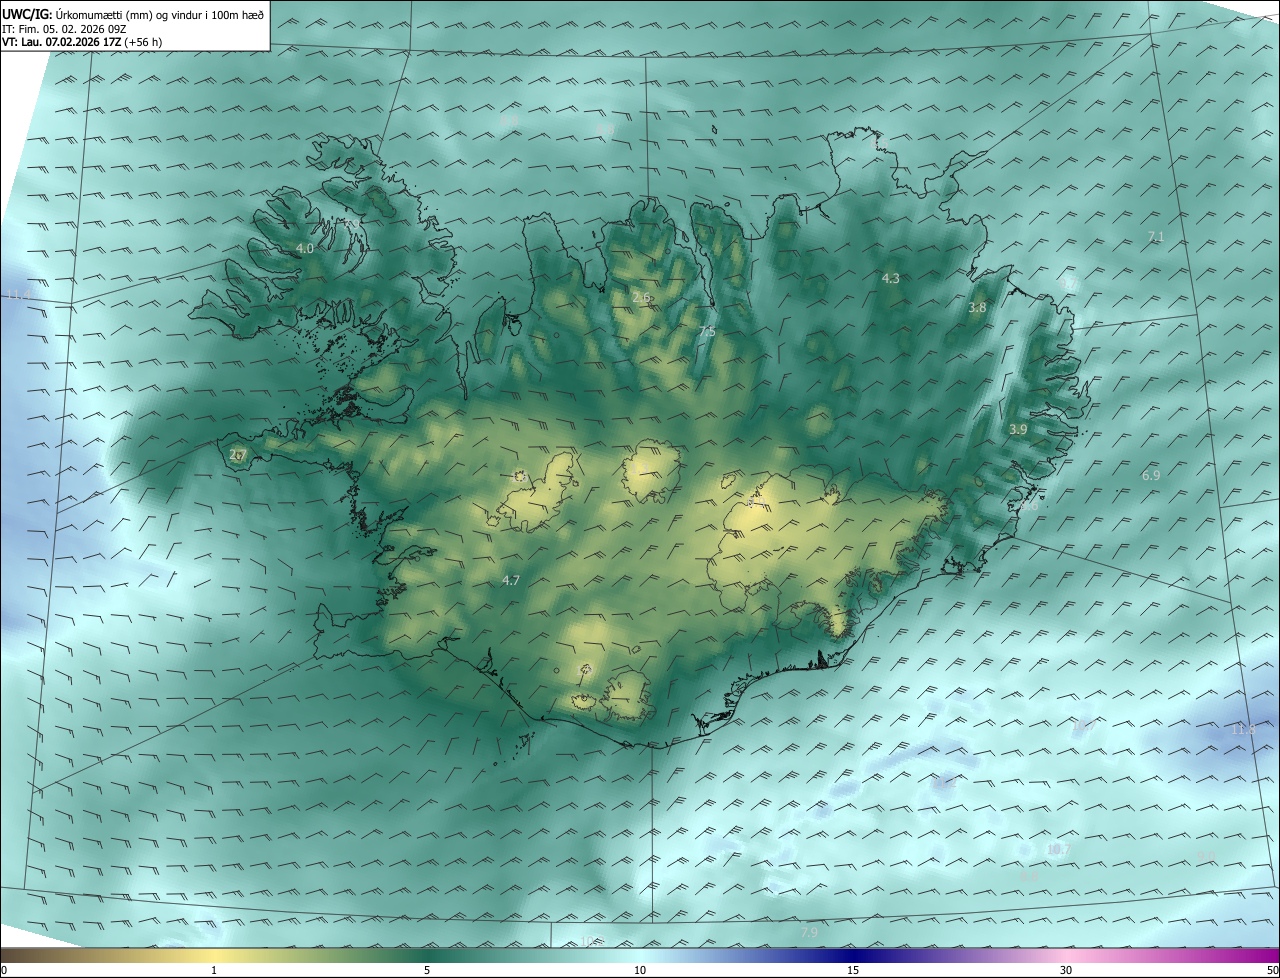Click the "7.5" value in north Iceland

click(x=707, y=331)
